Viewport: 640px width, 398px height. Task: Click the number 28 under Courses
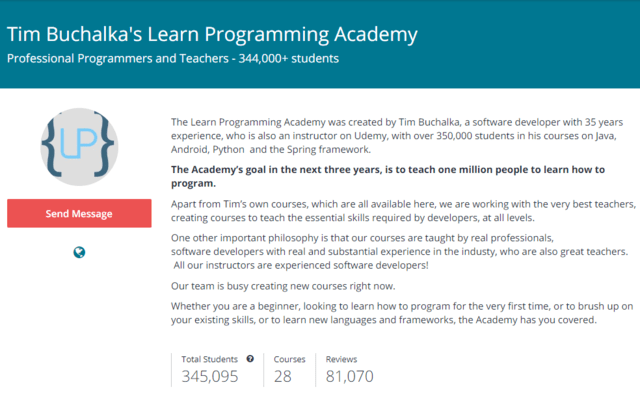click(x=282, y=376)
